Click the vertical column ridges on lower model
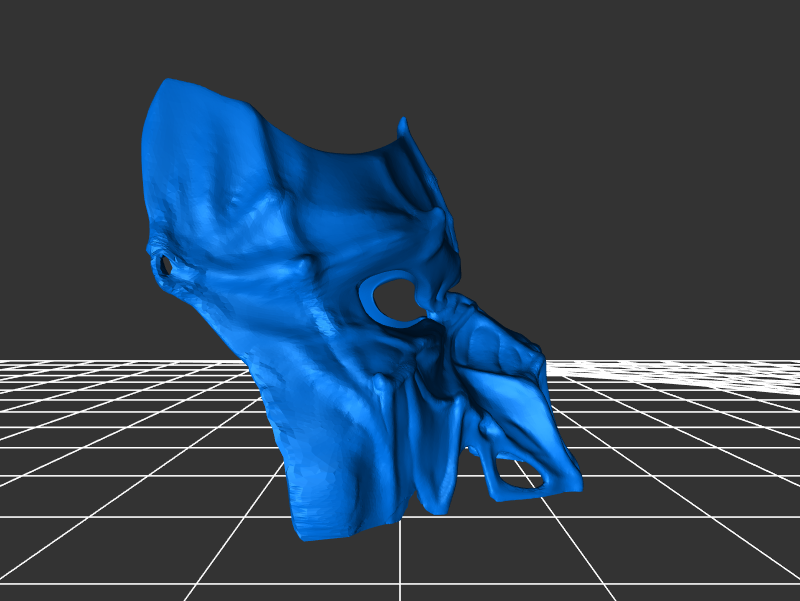This screenshot has height=601, width=800. coord(420,440)
